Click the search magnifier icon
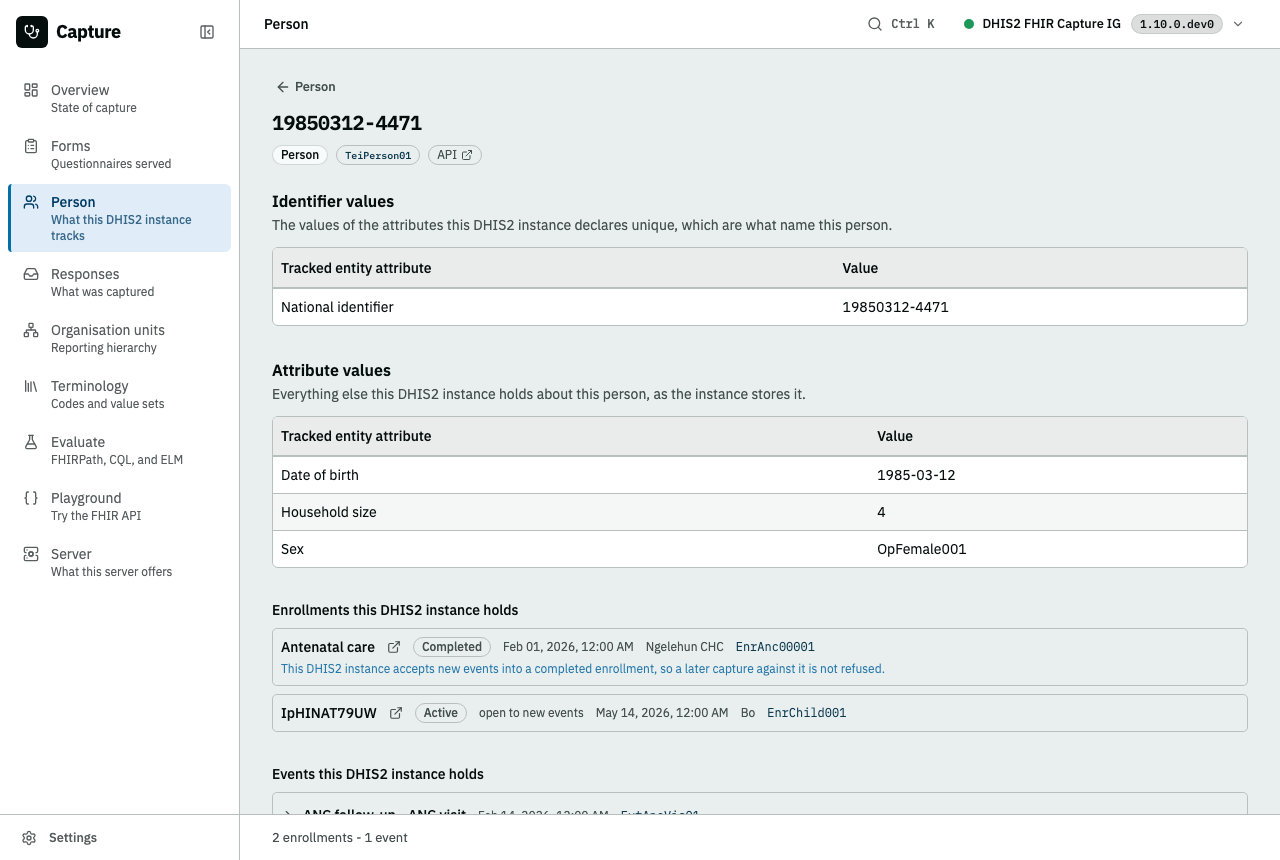Viewport: 1280px width, 860px height. coord(874,24)
